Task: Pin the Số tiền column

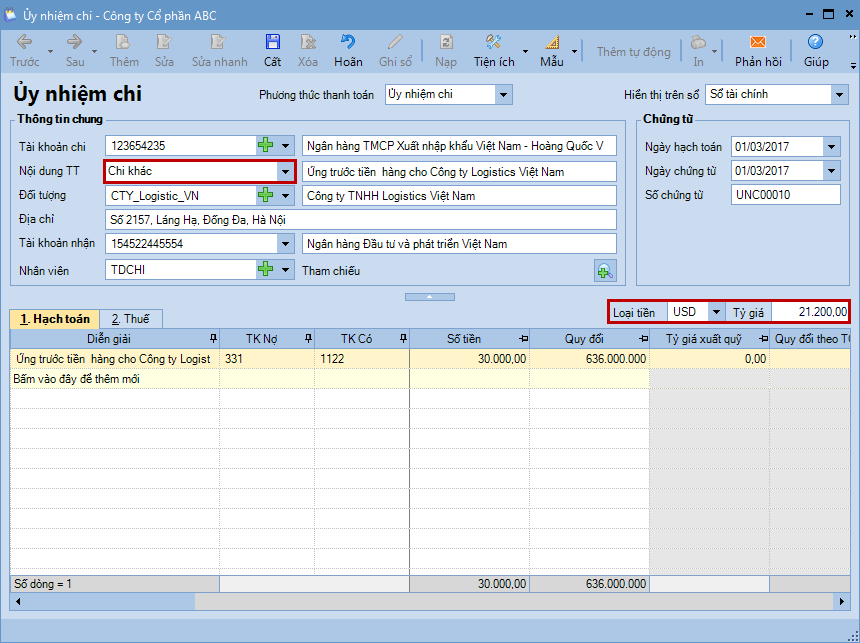Action: [x=523, y=339]
